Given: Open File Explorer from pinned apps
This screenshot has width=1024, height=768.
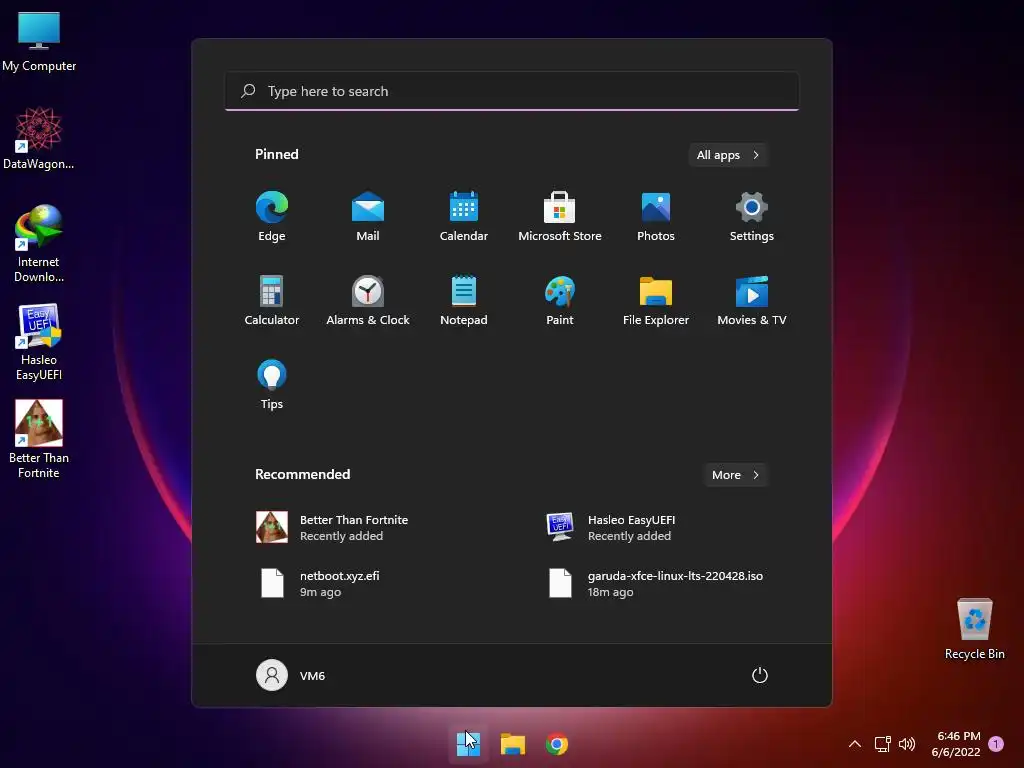Looking at the screenshot, I should point(656,300).
